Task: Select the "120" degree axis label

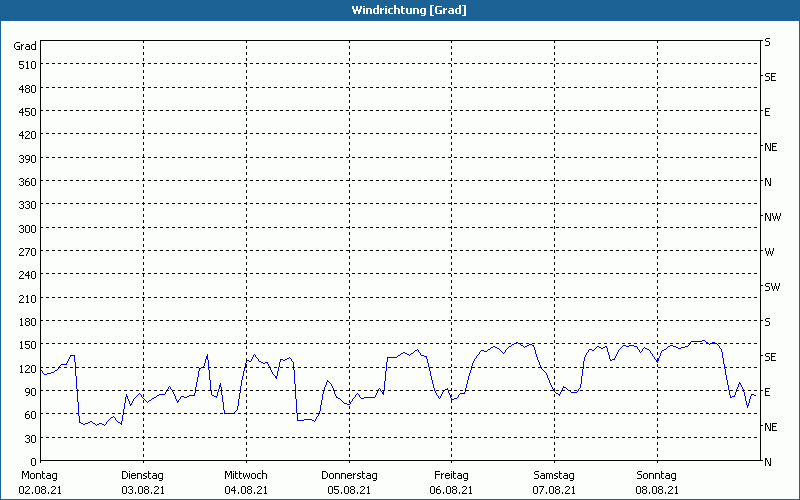Action: [28, 369]
